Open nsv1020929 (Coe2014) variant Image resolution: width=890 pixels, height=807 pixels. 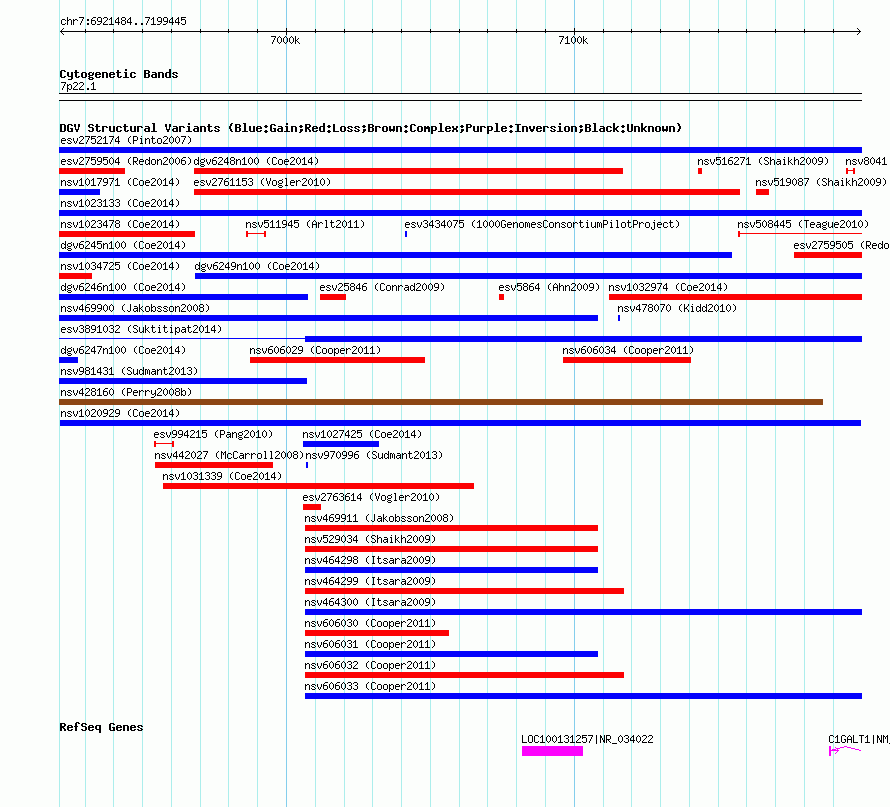(120, 413)
